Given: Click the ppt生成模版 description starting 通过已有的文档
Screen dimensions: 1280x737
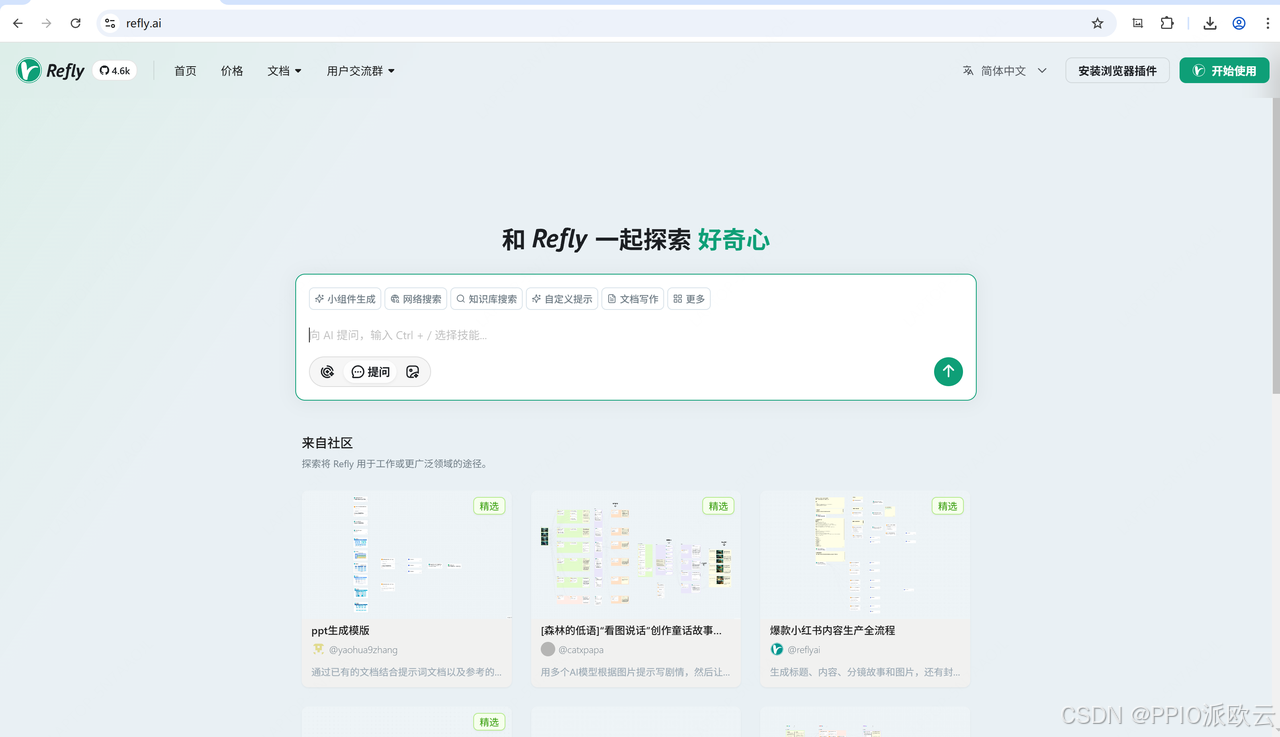Looking at the screenshot, I should 406,672.
